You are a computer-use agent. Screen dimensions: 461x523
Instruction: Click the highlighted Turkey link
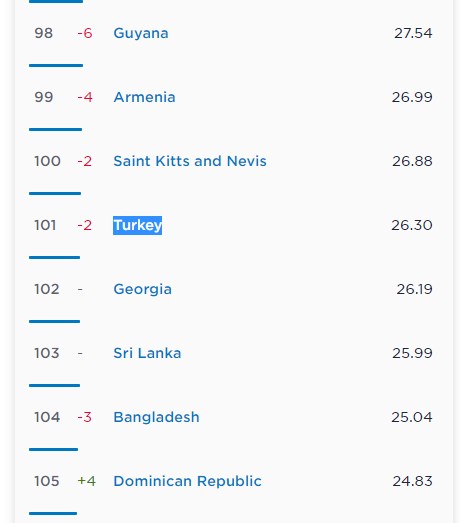click(137, 225)
